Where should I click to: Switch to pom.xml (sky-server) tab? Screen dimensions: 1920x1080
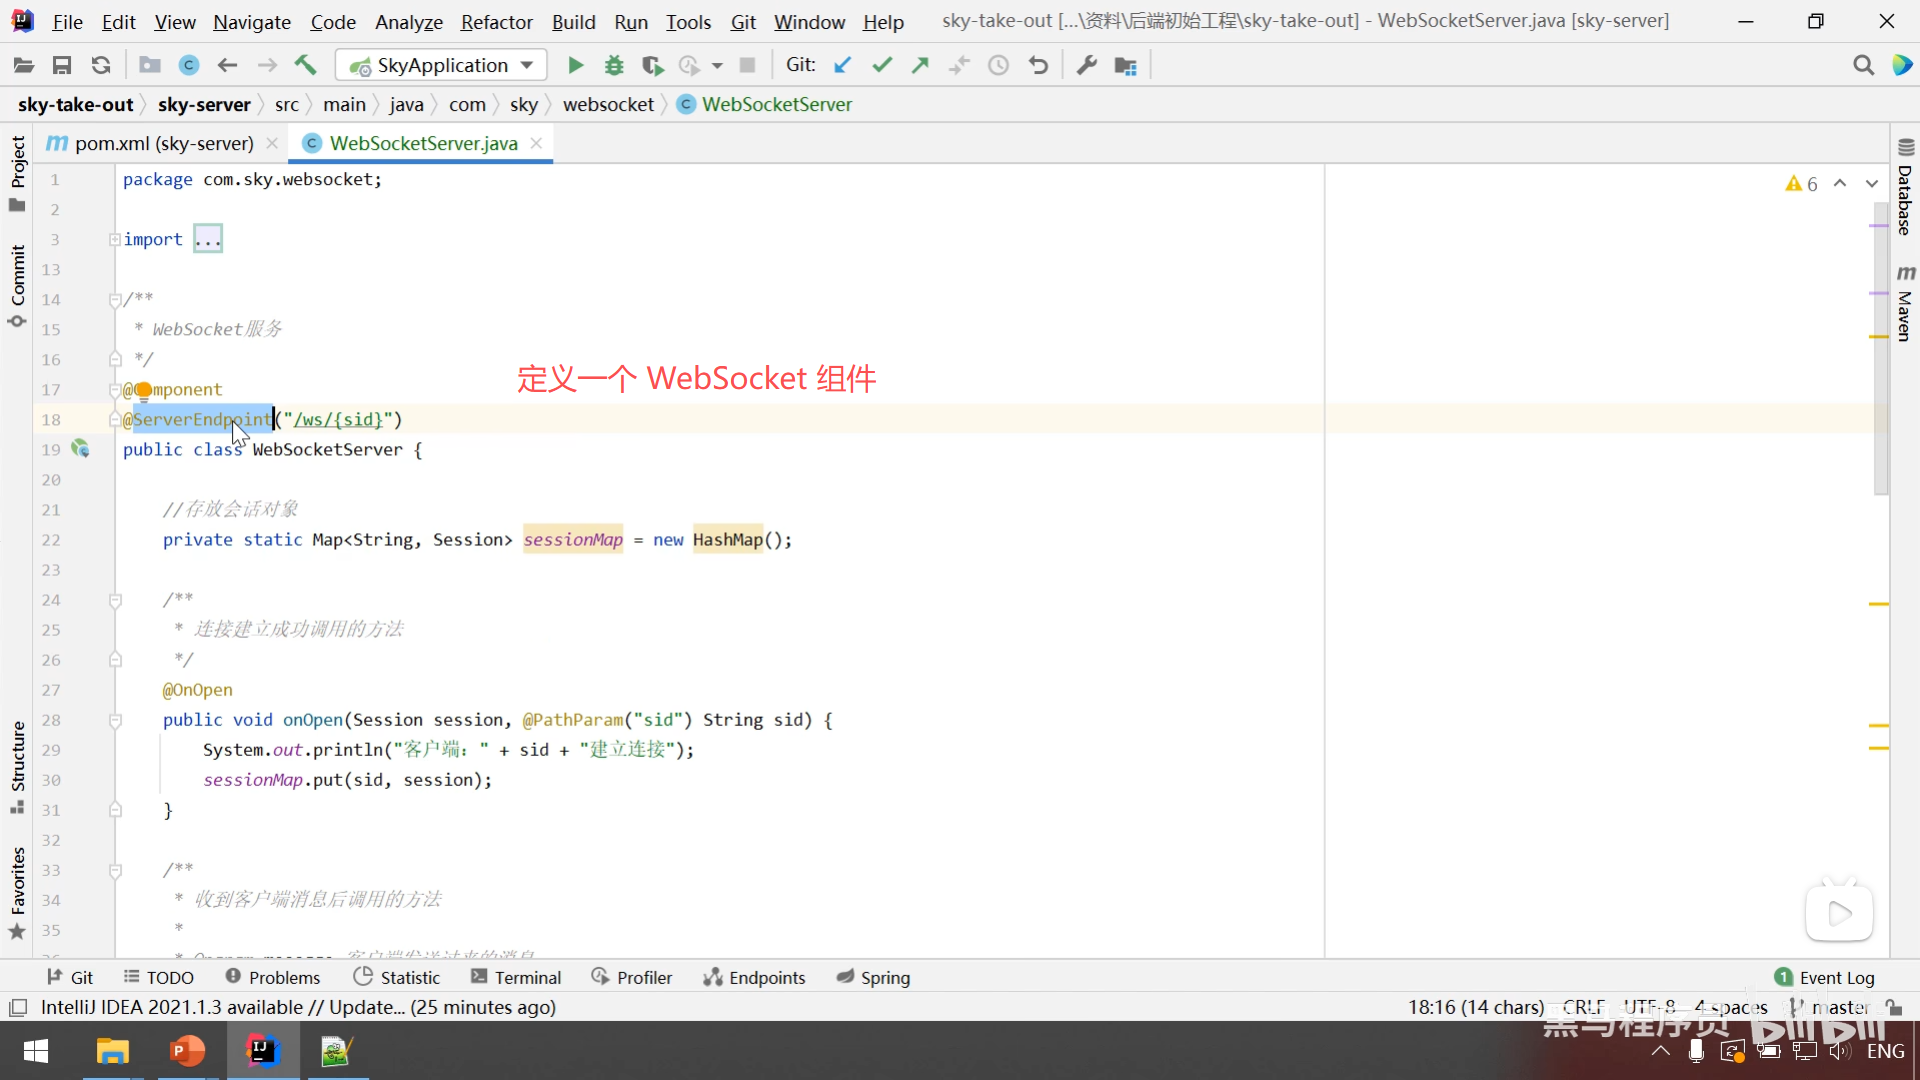click(163, 143)
